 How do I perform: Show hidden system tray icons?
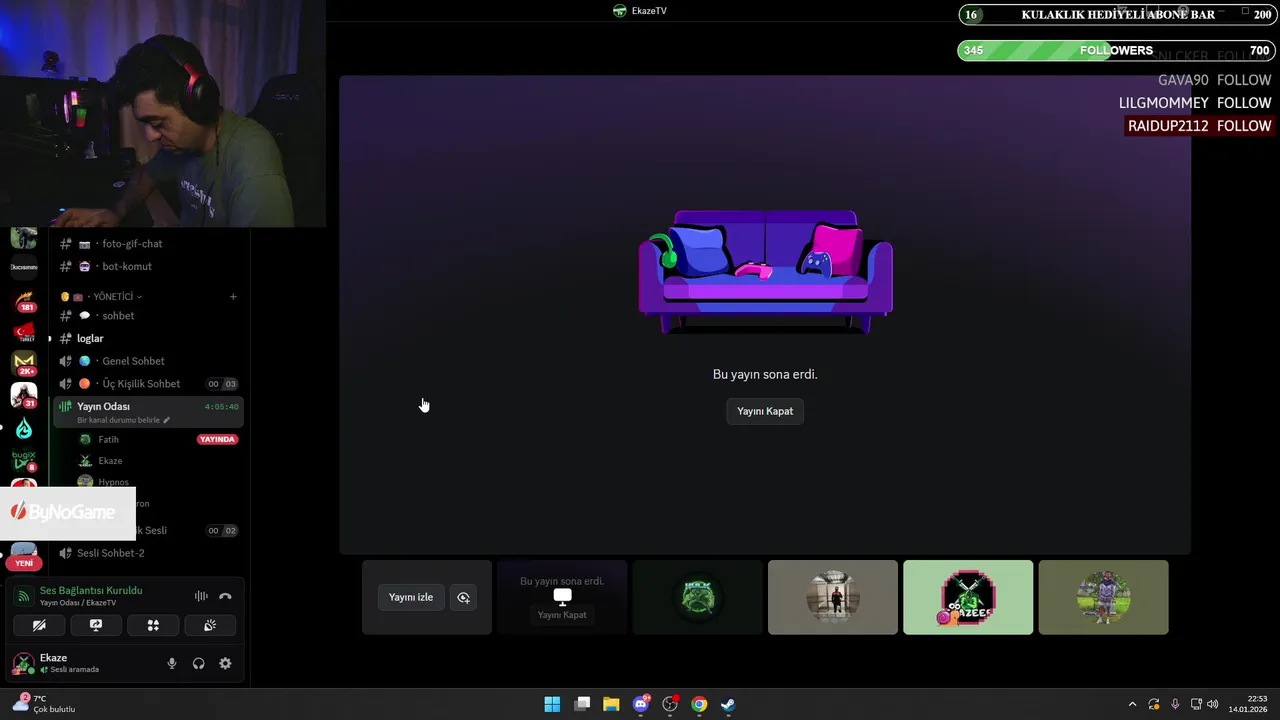click(1132, 704)
